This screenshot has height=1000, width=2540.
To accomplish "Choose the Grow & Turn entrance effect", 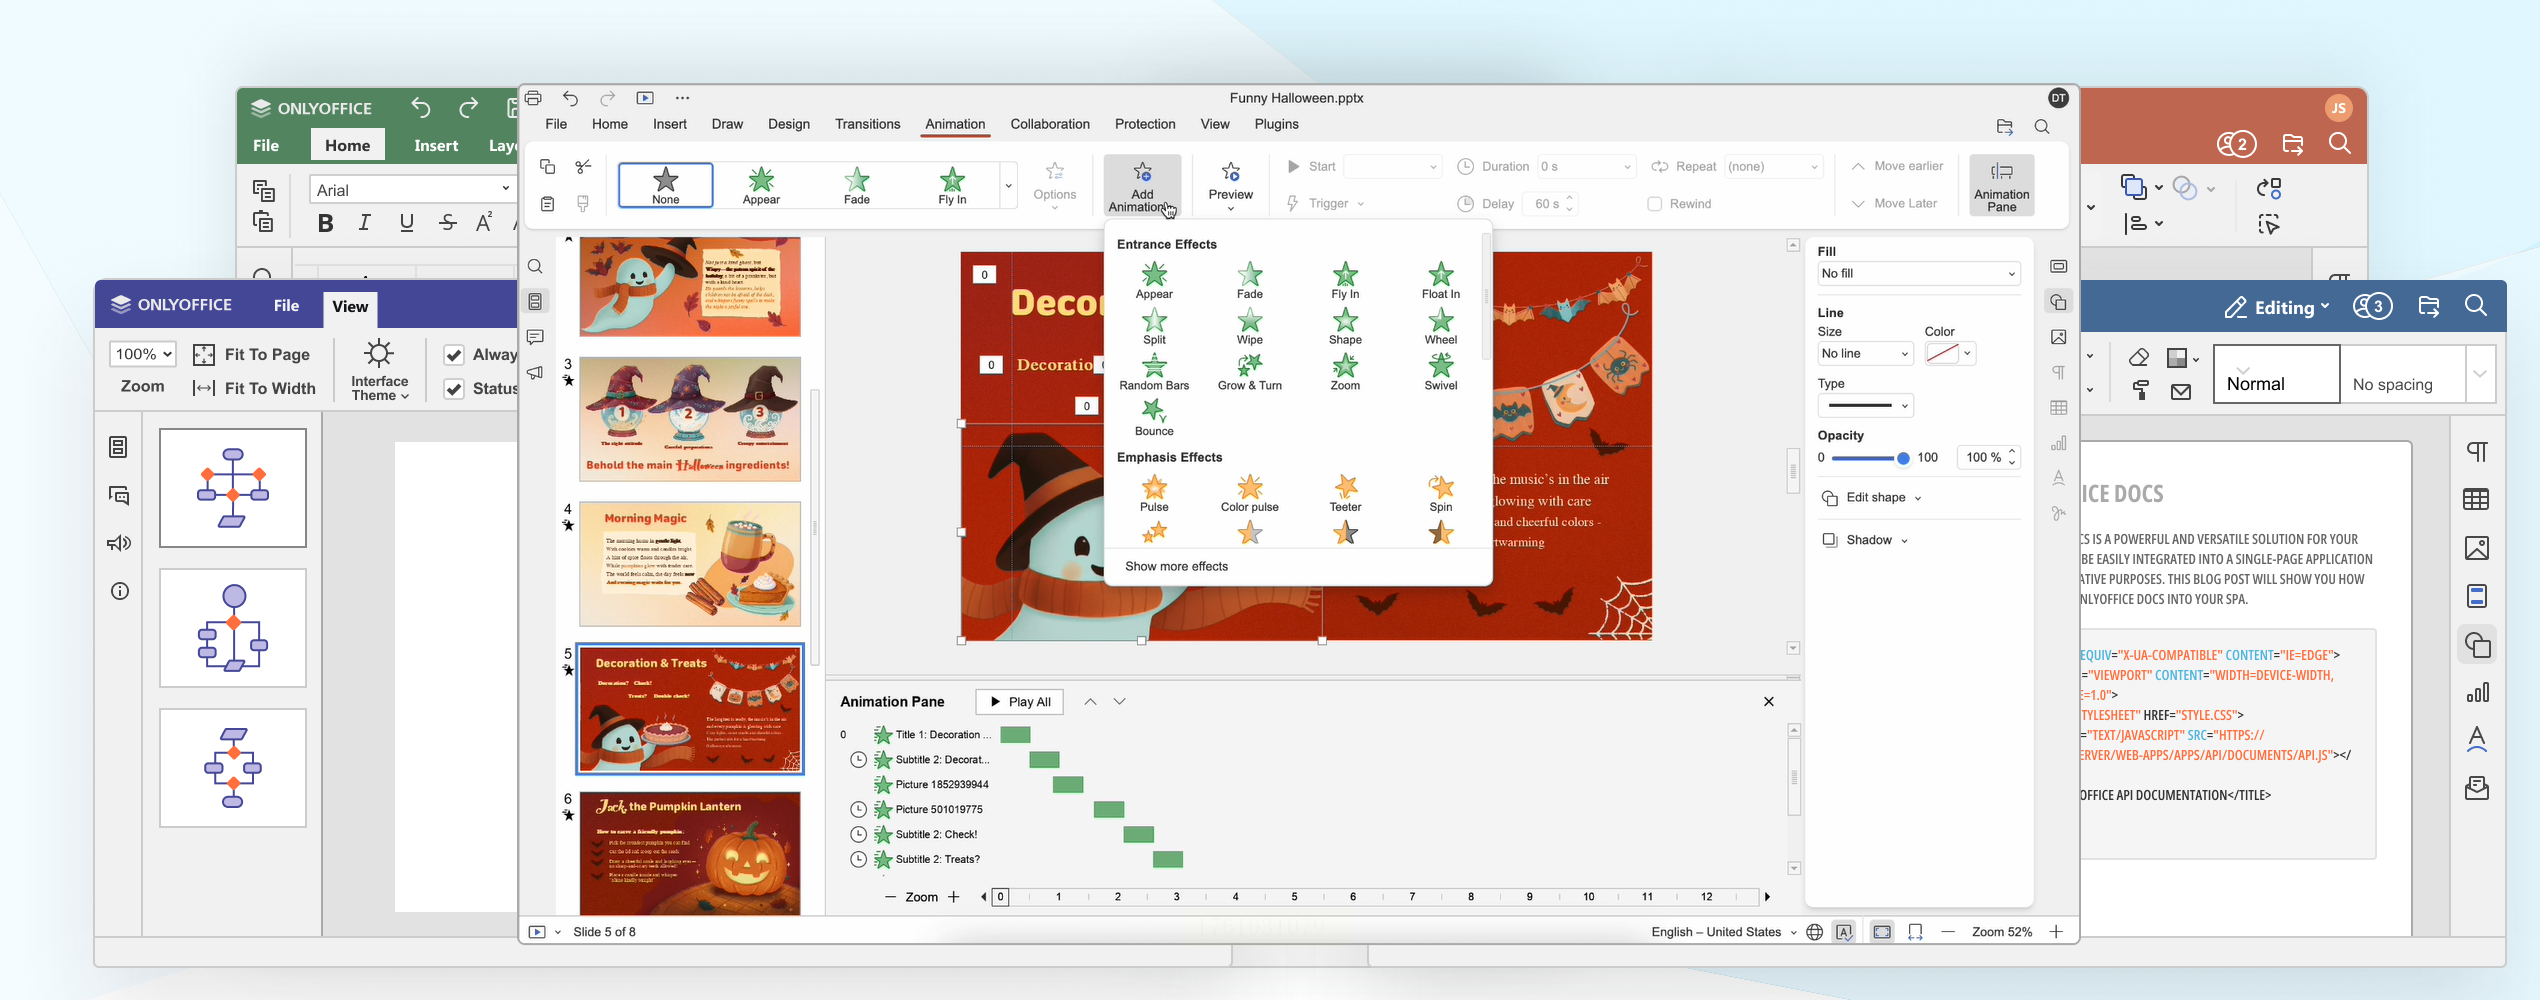I will pyautogui.click(x=1249, y=371).
